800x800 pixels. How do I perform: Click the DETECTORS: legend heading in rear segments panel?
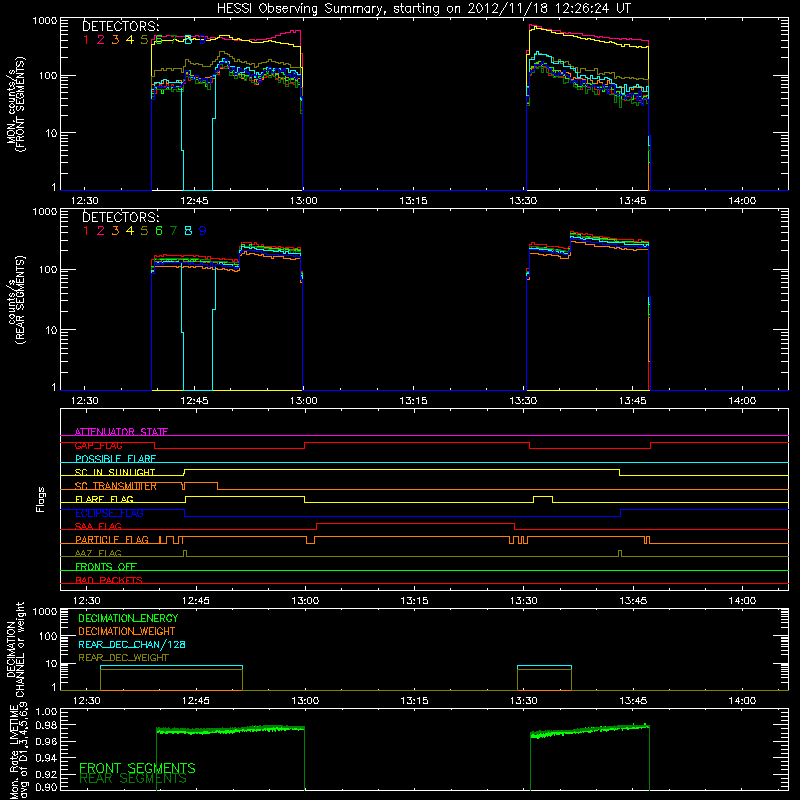coord(121,217)
